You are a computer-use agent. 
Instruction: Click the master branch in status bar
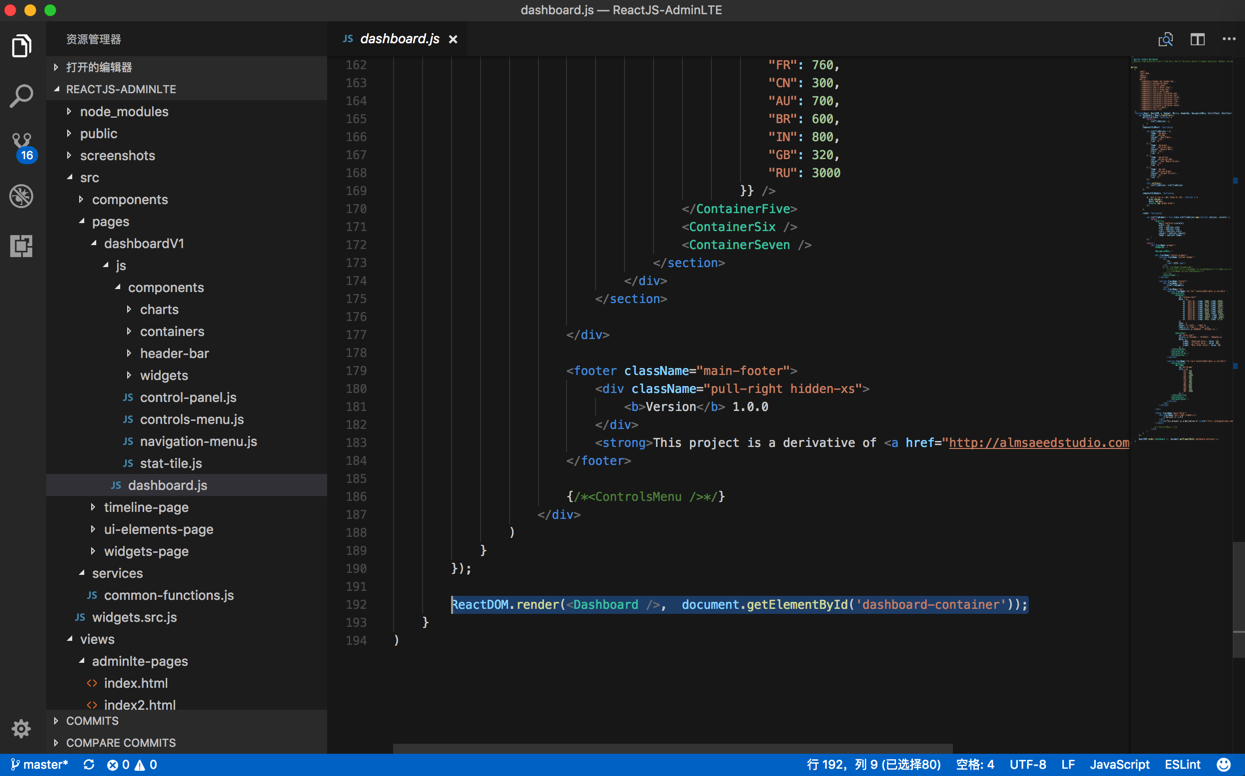pos(40,765)
